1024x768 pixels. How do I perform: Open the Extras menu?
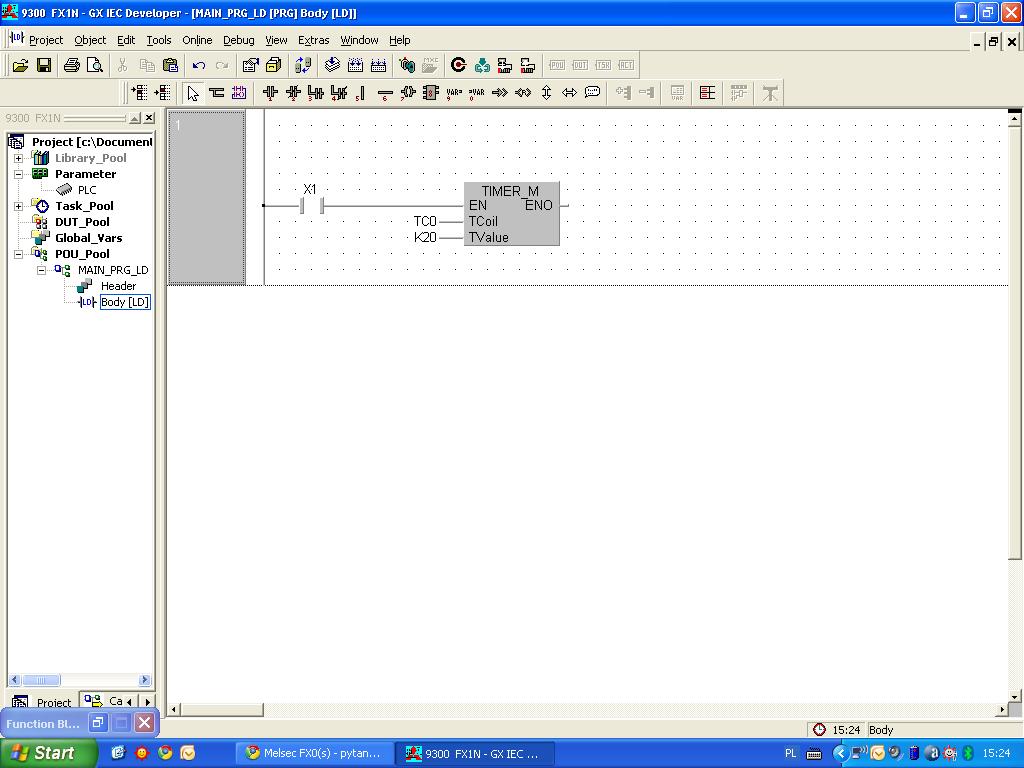[x=313, y=40]
